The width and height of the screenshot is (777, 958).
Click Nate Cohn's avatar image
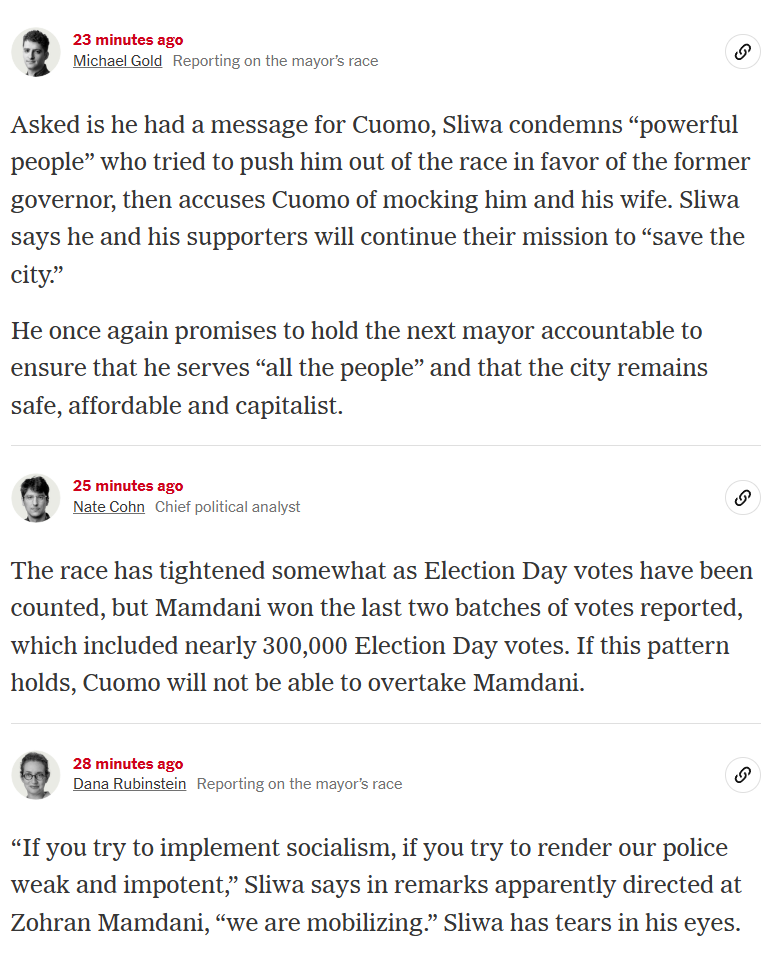[36, 497]
